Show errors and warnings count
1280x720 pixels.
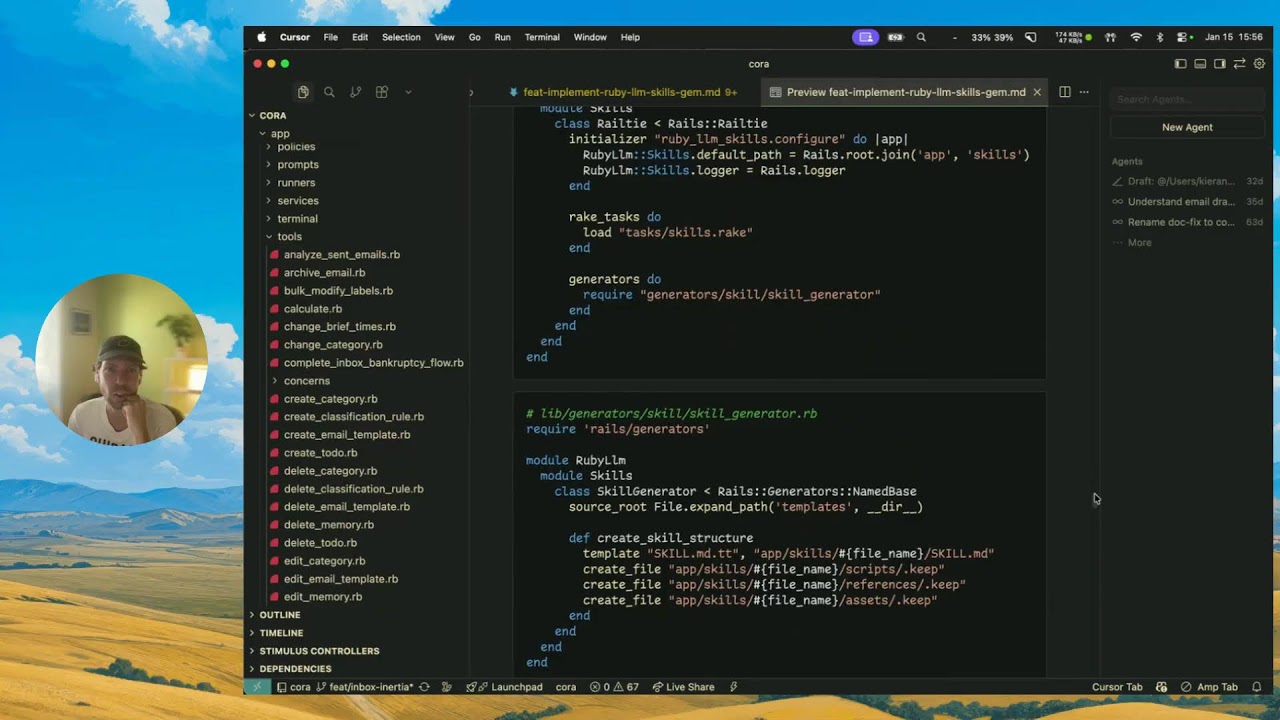(614, 687)
